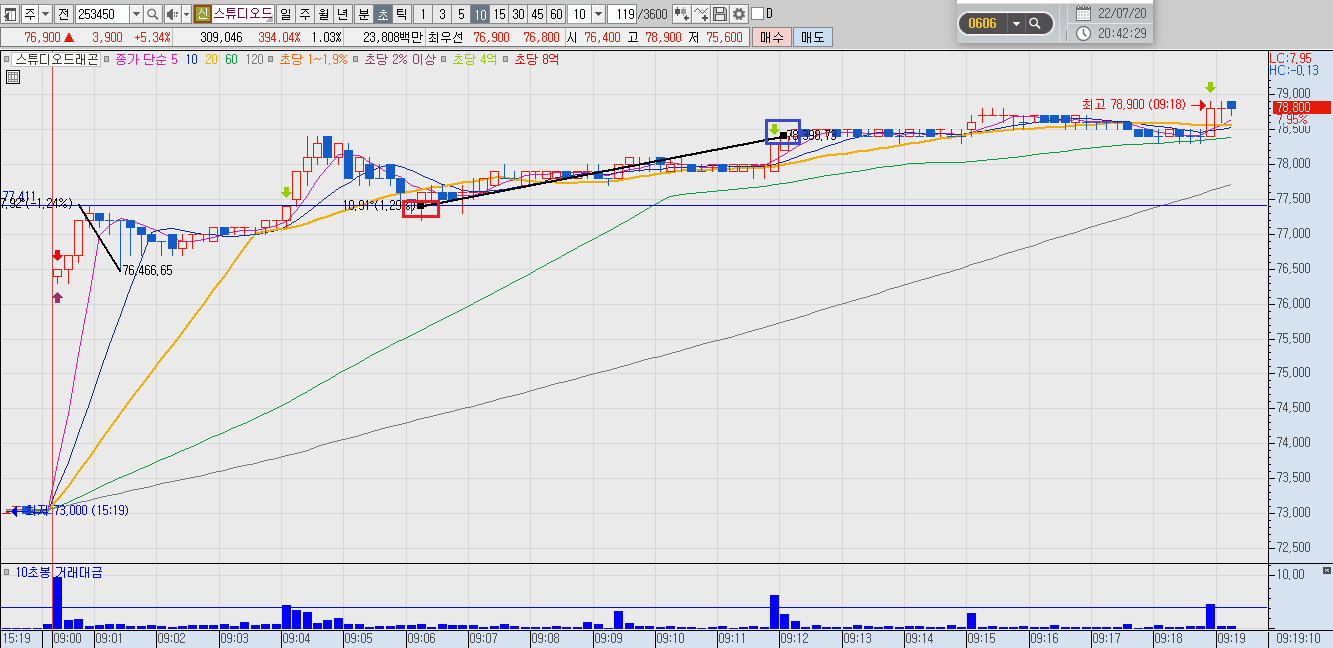The height and width of the screenshot is (648, 1333).
Task: Toggle the small square by 스튜디오드래곤 legend
Action: (8, 60)
